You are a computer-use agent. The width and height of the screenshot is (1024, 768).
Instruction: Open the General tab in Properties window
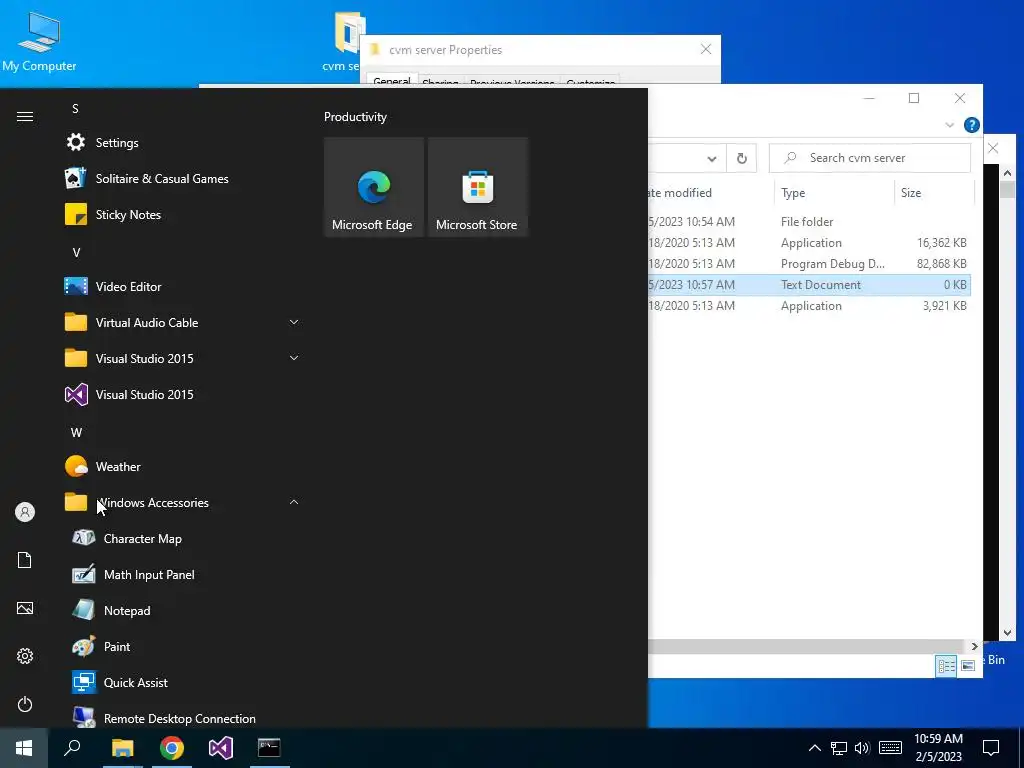392,81
